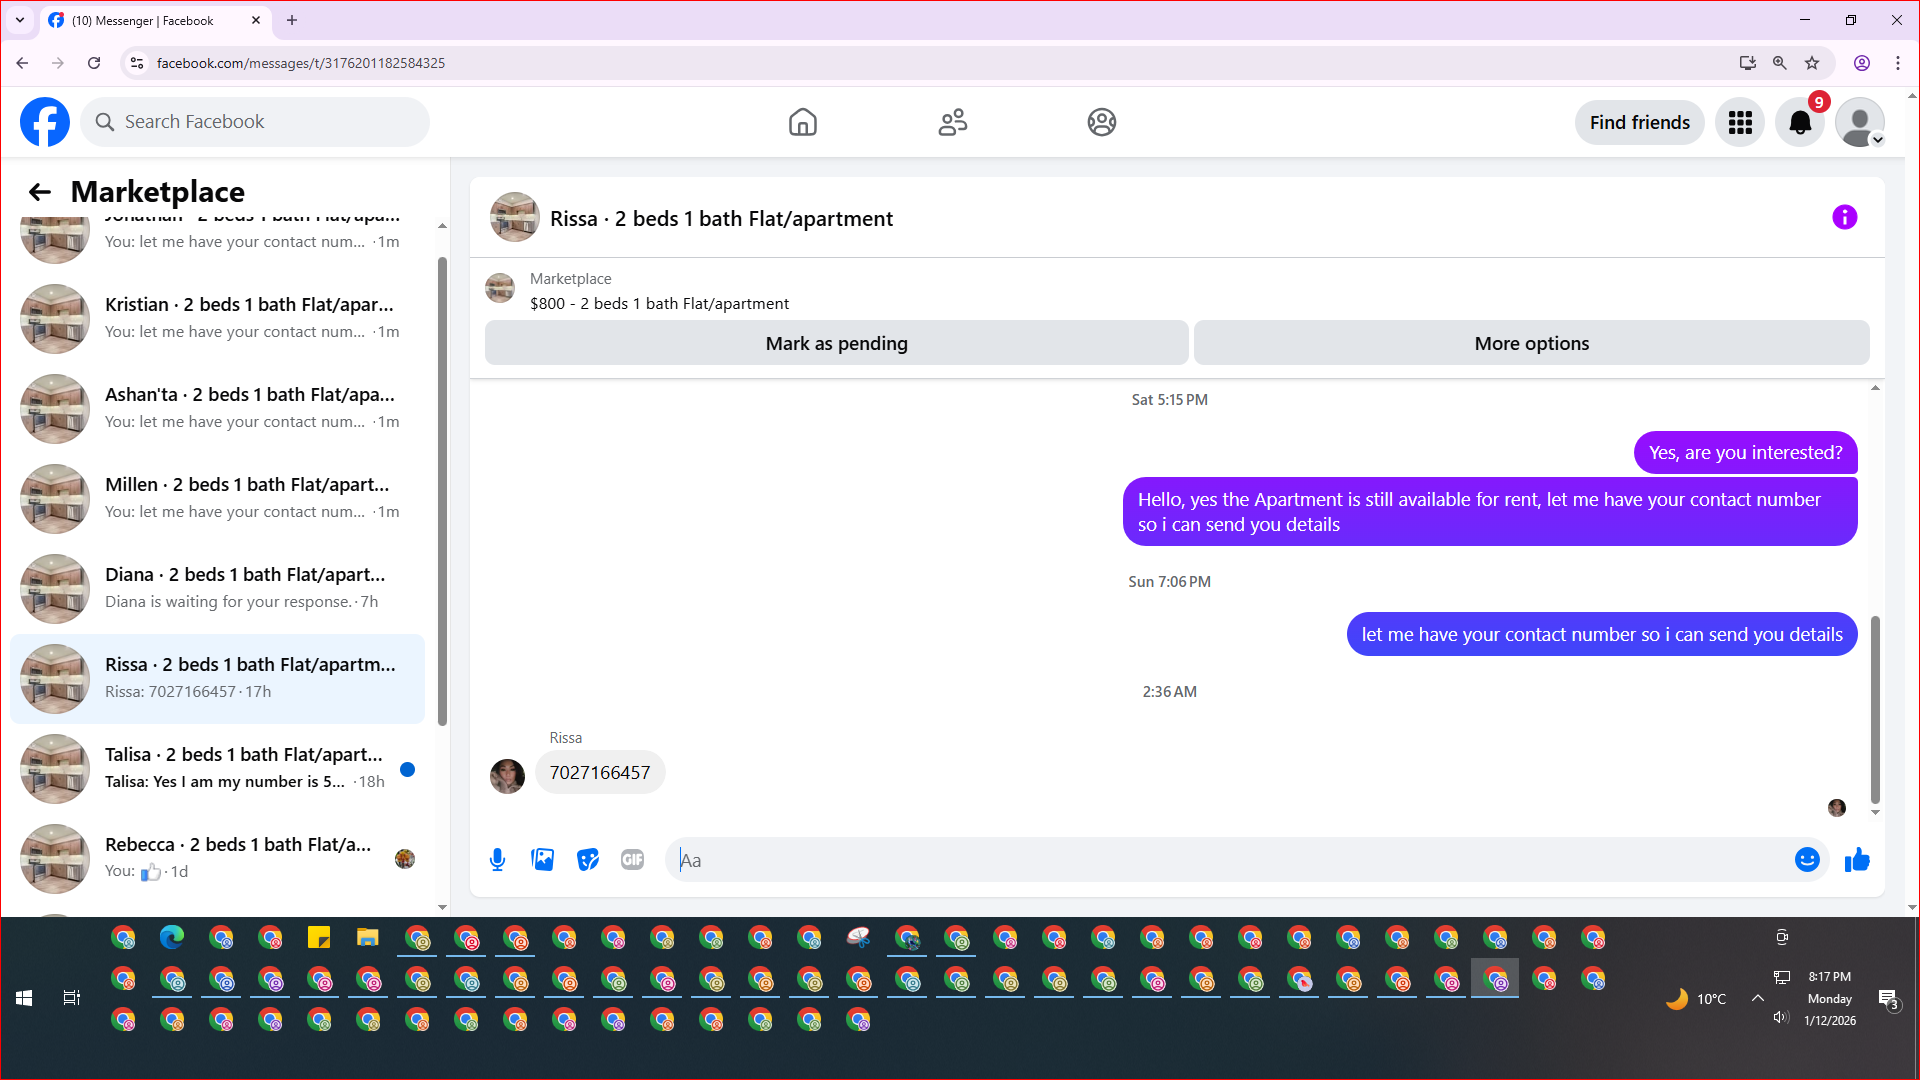Click the More options button

click(1531, 344)
